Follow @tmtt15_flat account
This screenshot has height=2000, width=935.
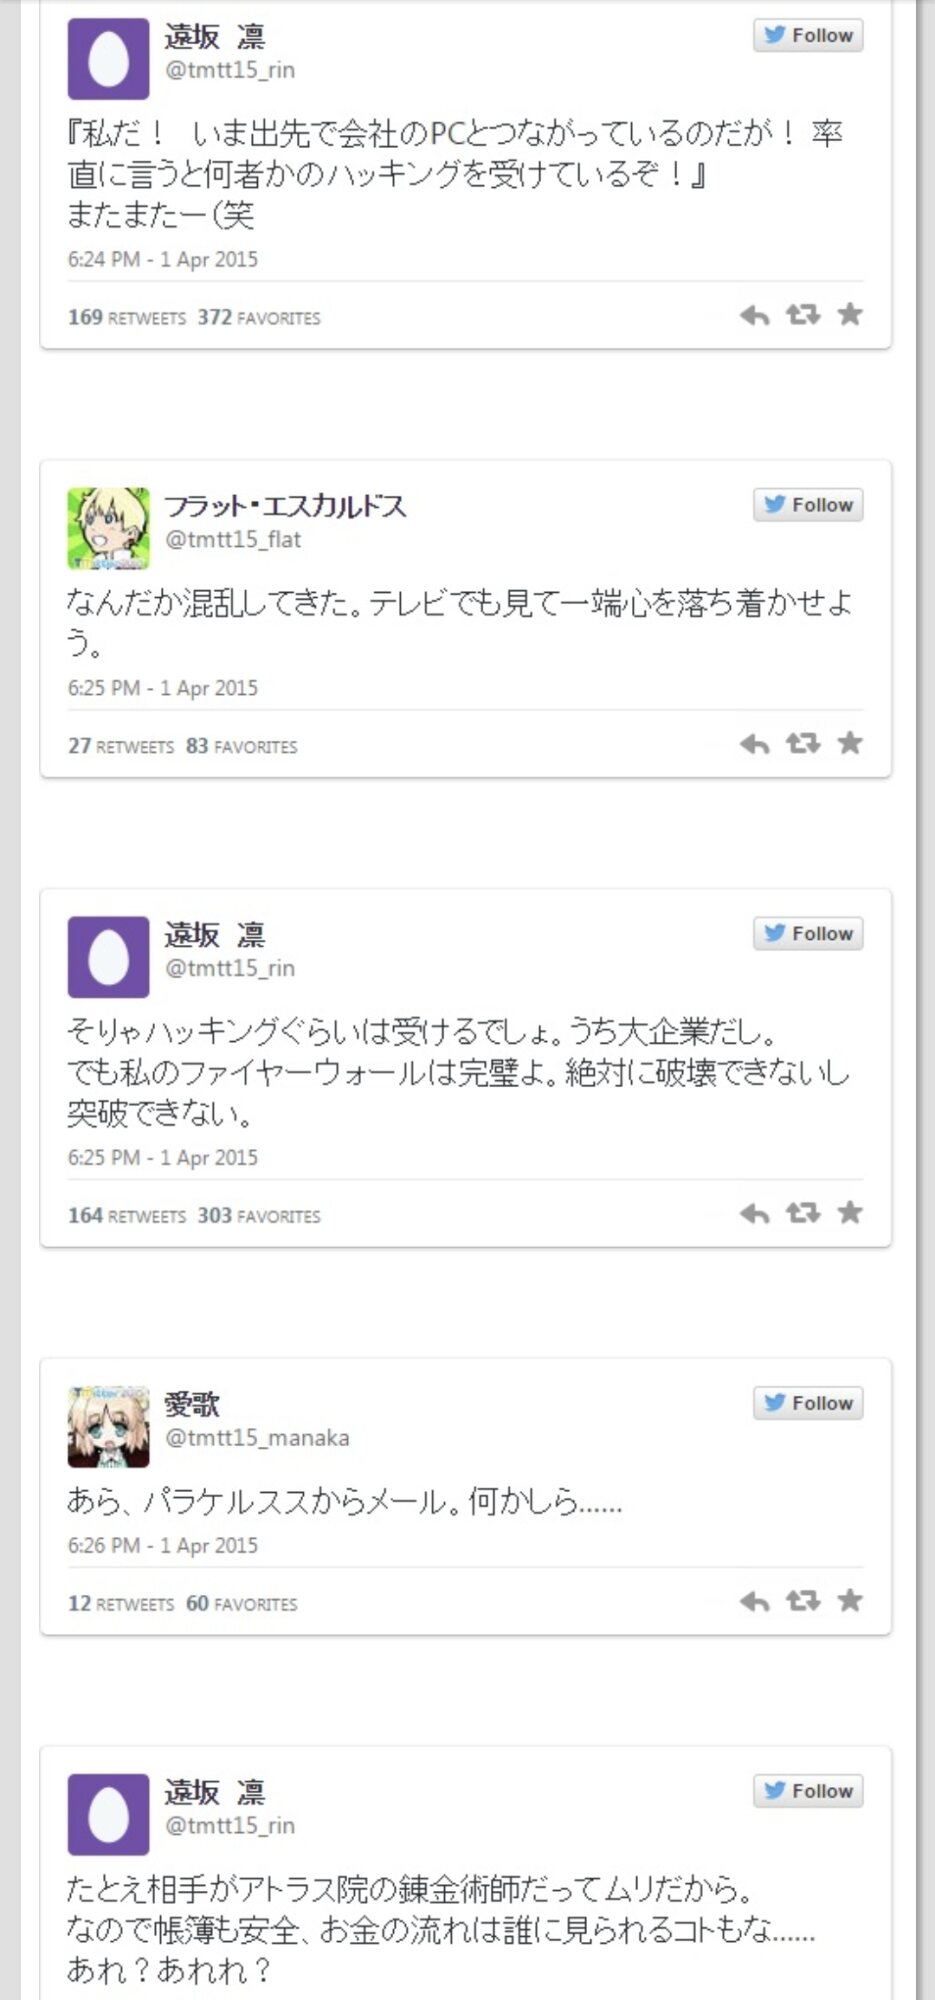(808, 505)
